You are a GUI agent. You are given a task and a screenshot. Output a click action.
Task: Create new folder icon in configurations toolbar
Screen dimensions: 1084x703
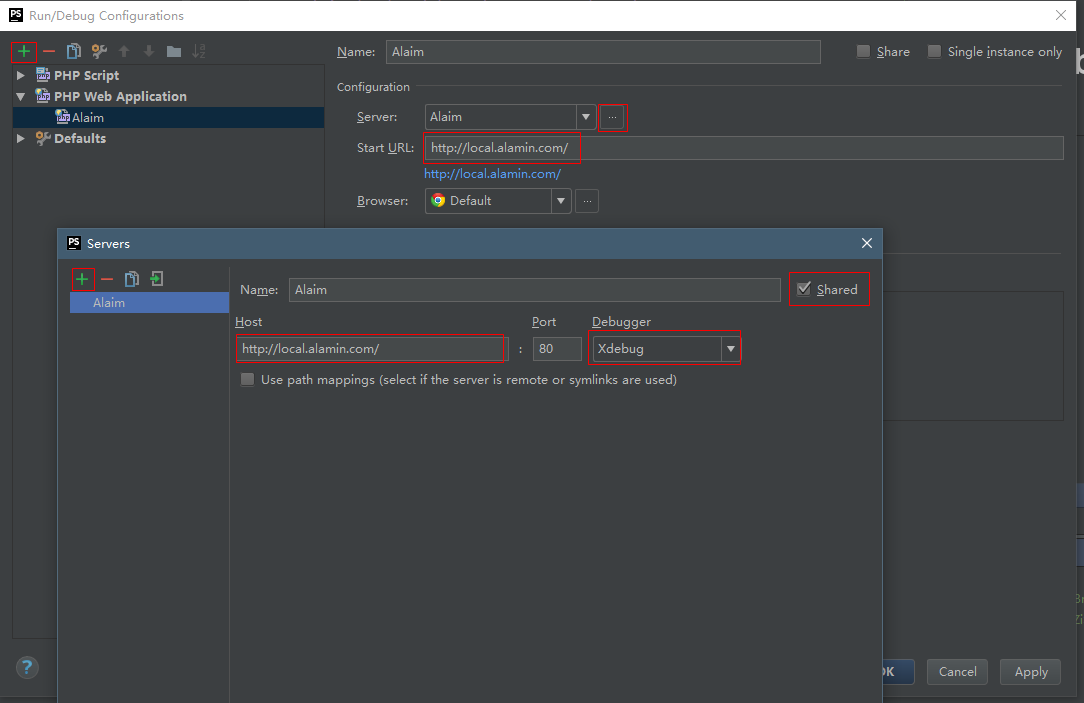coord(174,51)
